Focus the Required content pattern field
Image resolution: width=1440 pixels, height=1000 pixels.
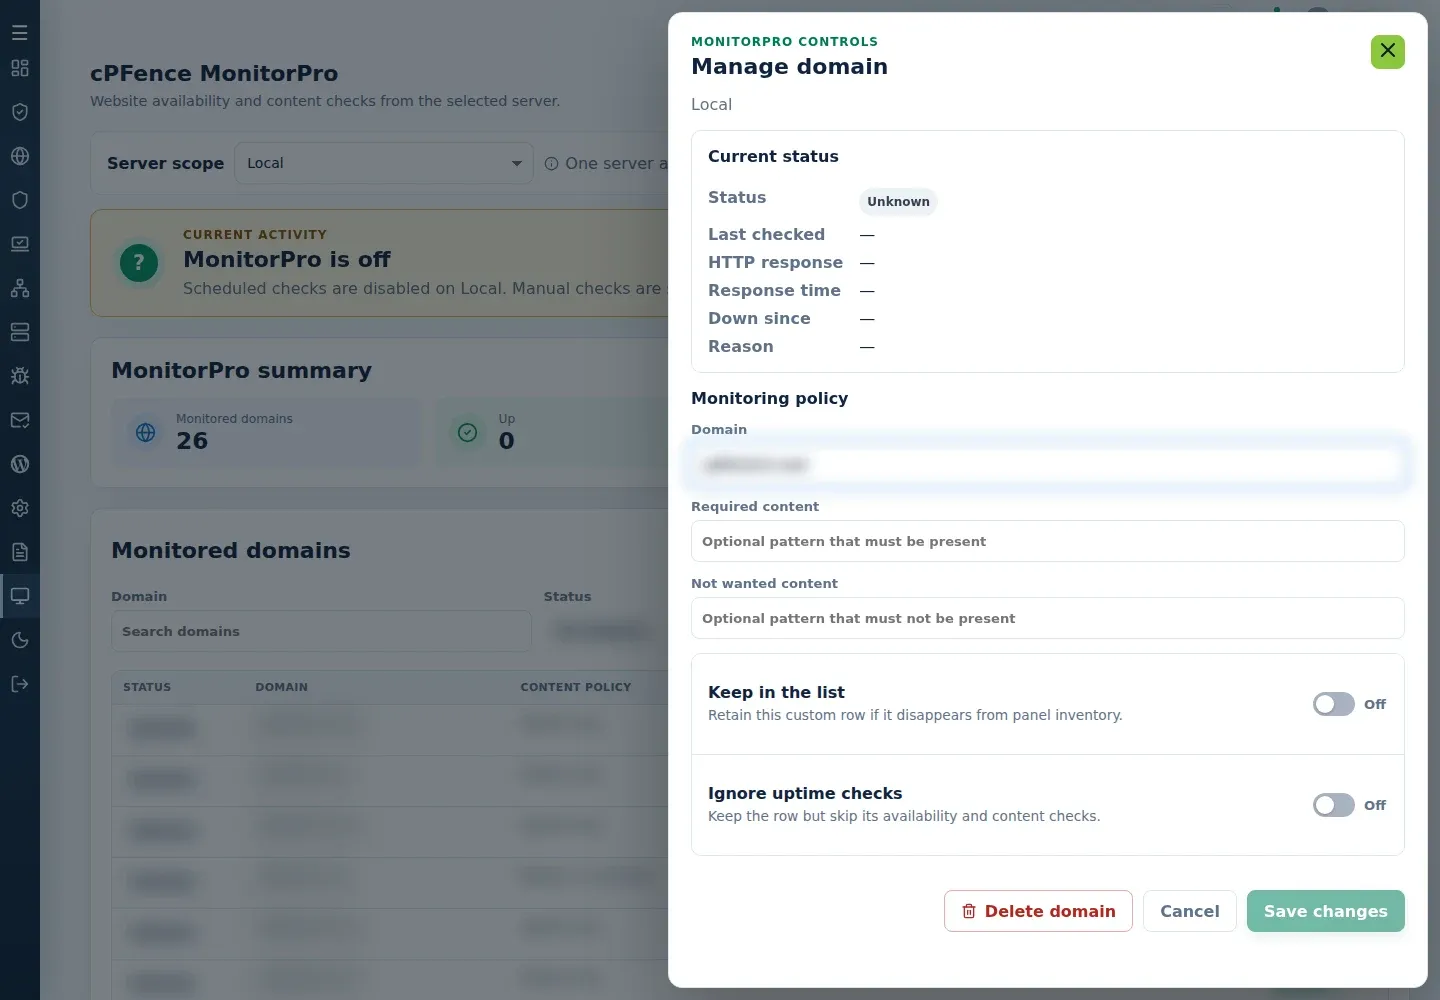(1048, 541)
